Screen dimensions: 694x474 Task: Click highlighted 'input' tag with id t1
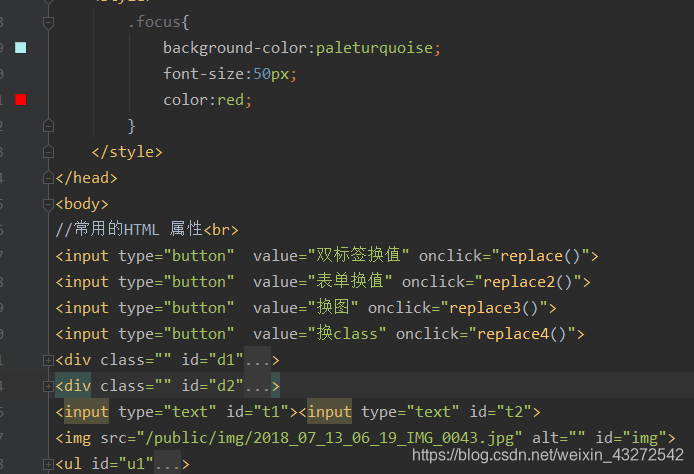point(86,412)
